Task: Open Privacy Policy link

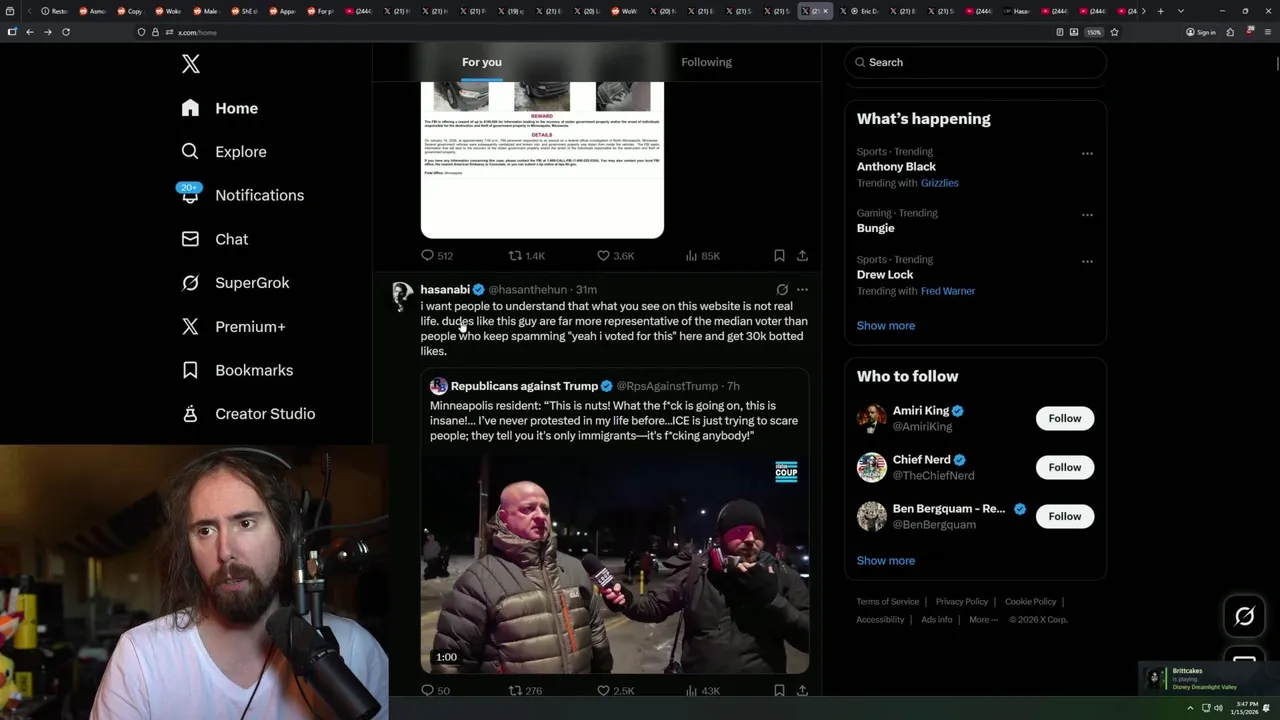Action: pyautogui.click(x=961, y=602)
